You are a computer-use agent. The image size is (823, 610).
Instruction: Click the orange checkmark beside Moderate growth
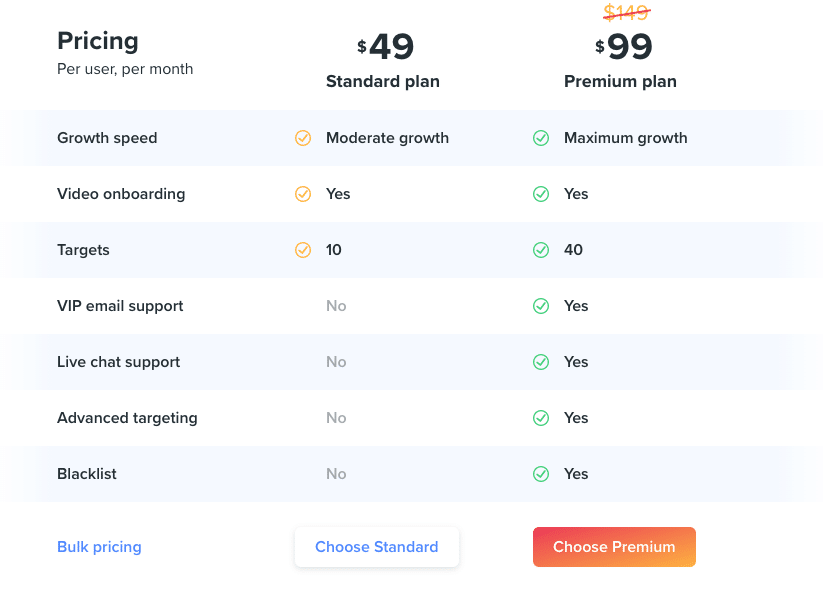[x=303, y=138]
